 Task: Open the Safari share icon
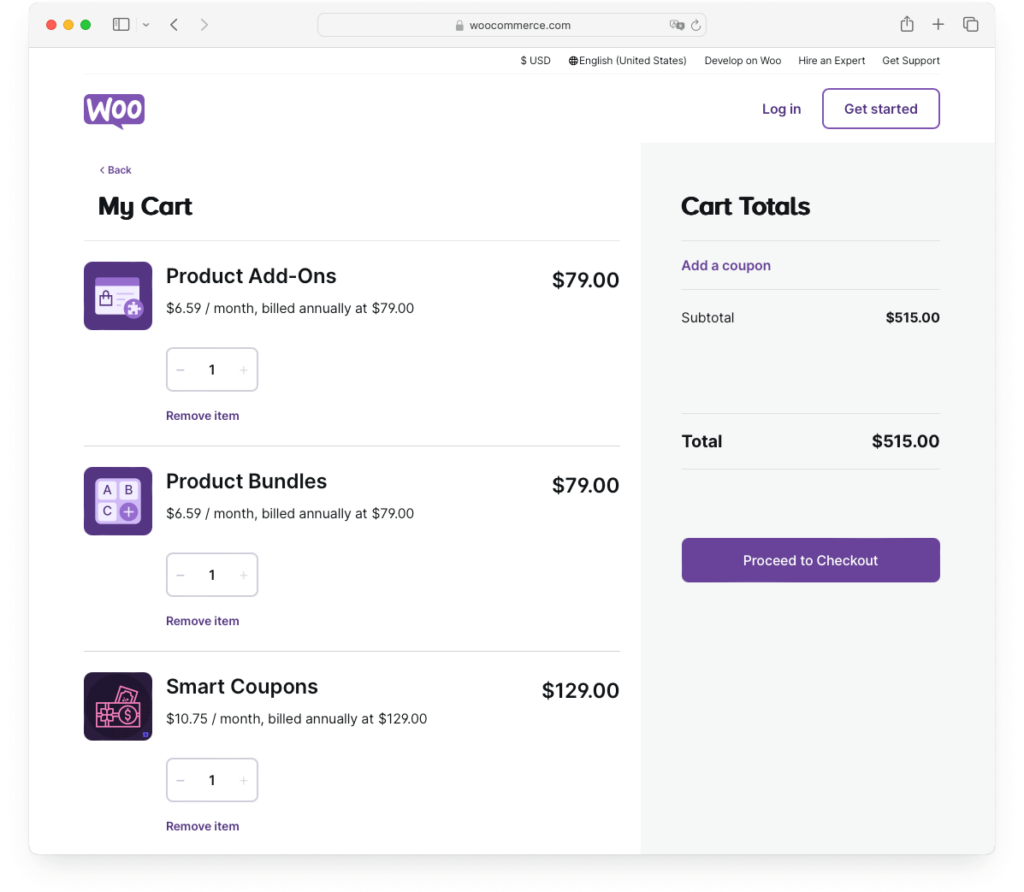[906, 24]
